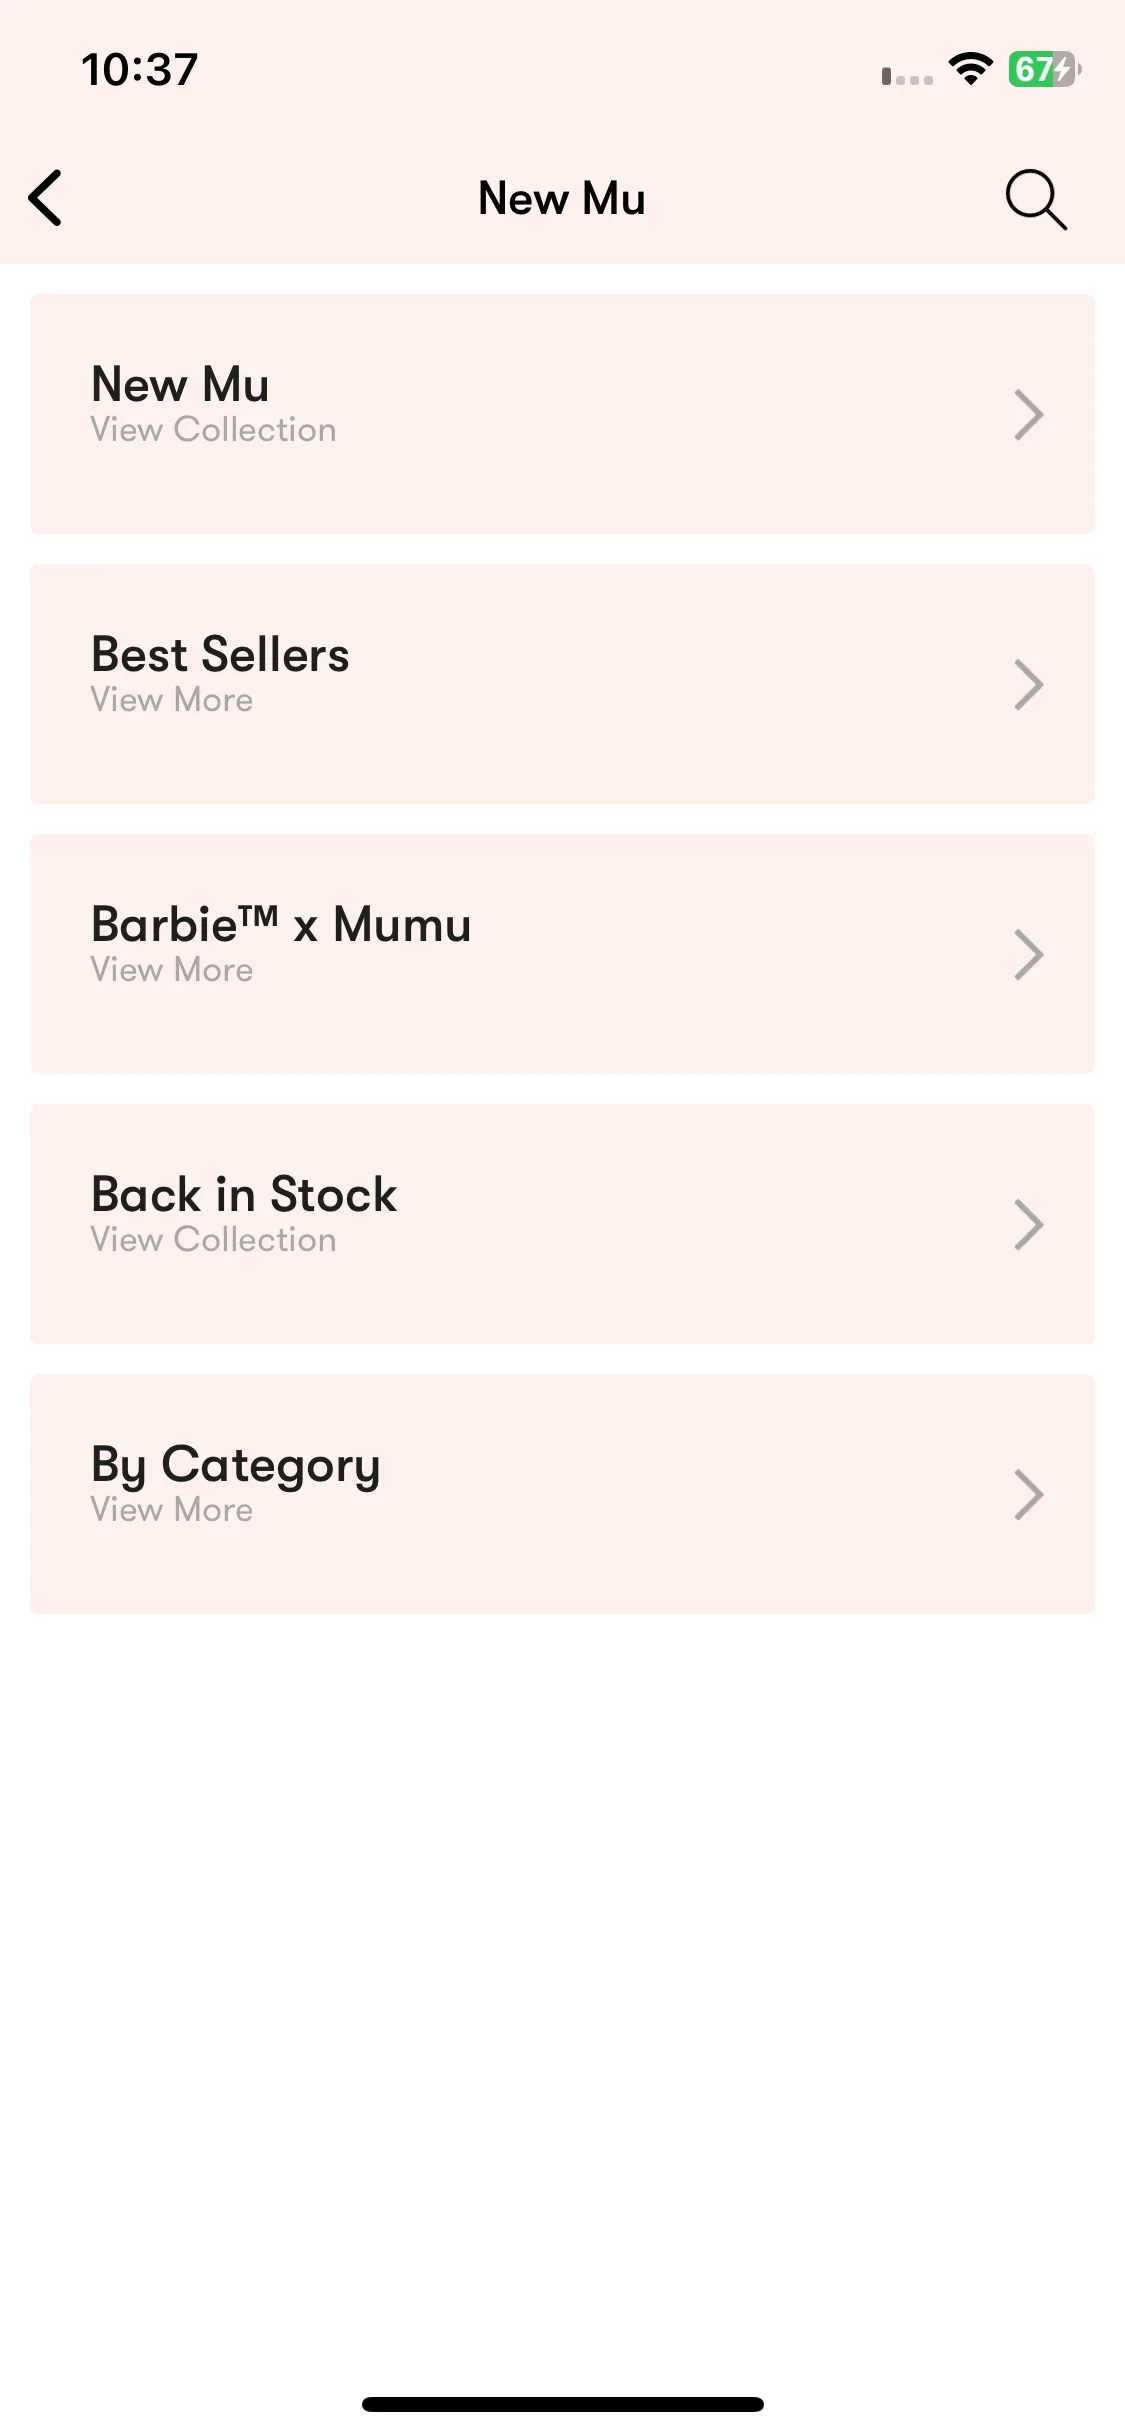Expand Barbie x Mumu chevron

(x=1029, y=955)
